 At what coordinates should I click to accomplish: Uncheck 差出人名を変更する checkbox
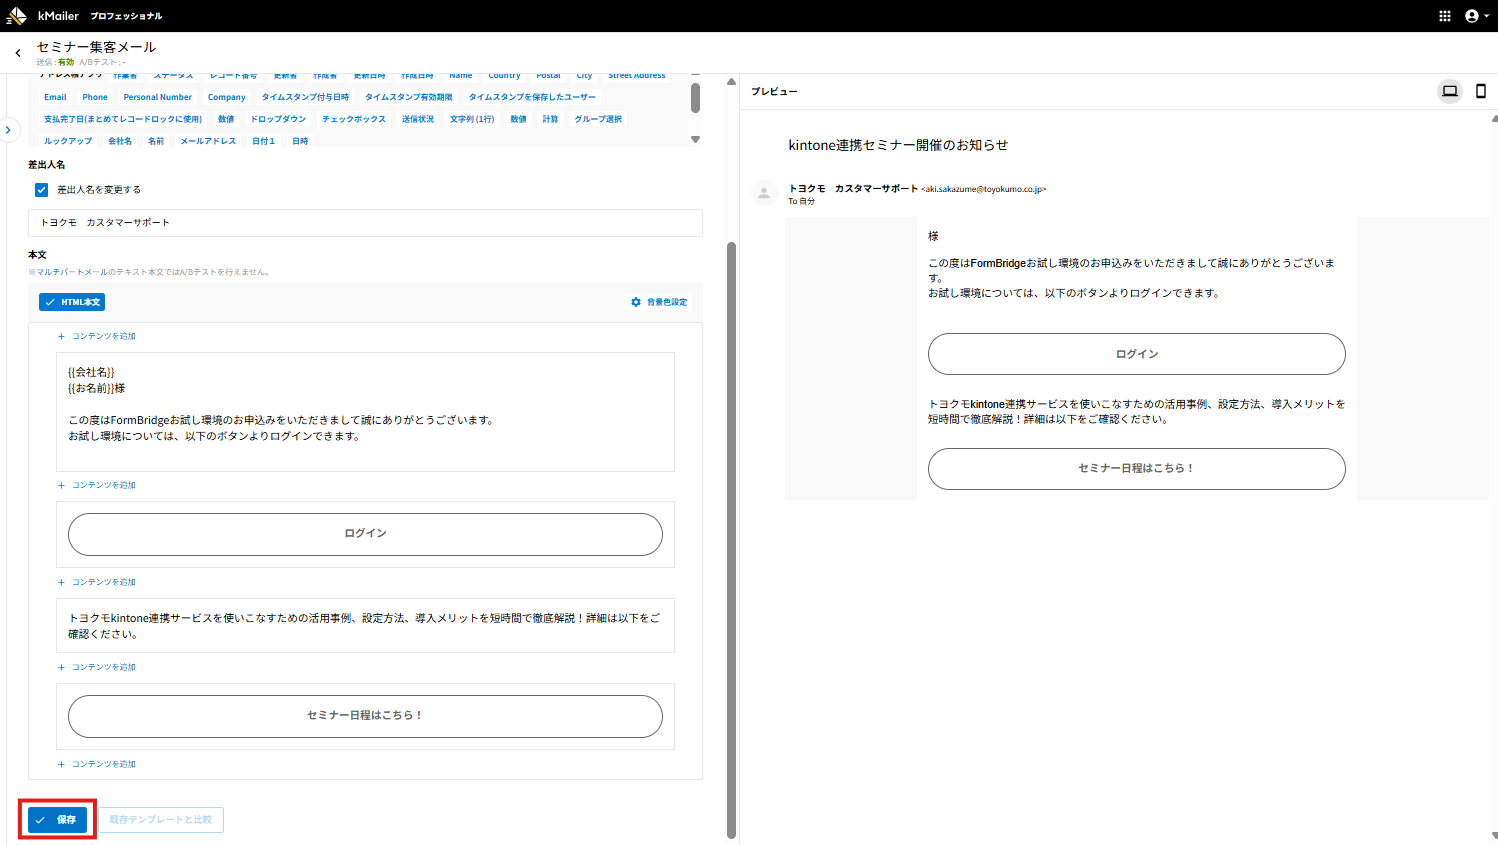42,190
